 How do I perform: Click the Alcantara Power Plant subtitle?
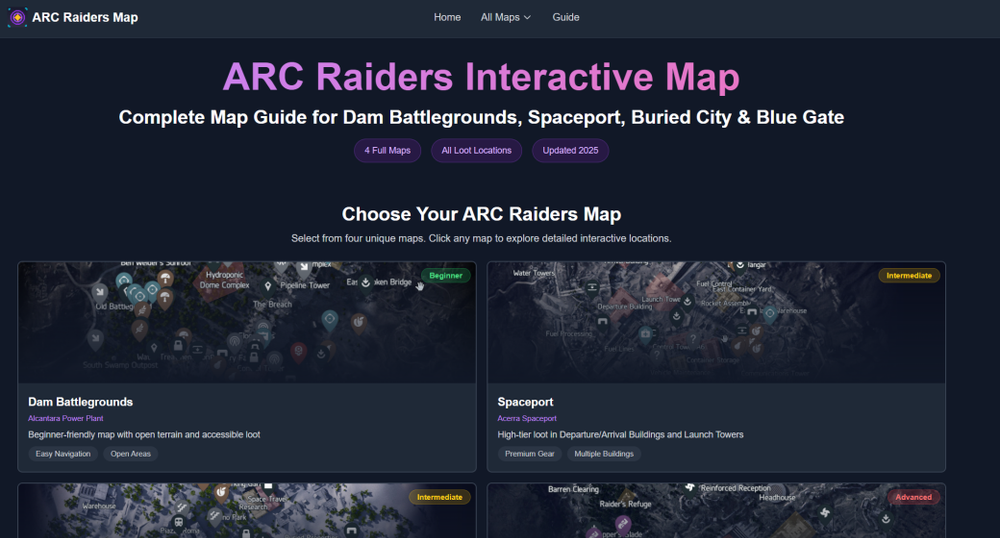click(66, 418)
